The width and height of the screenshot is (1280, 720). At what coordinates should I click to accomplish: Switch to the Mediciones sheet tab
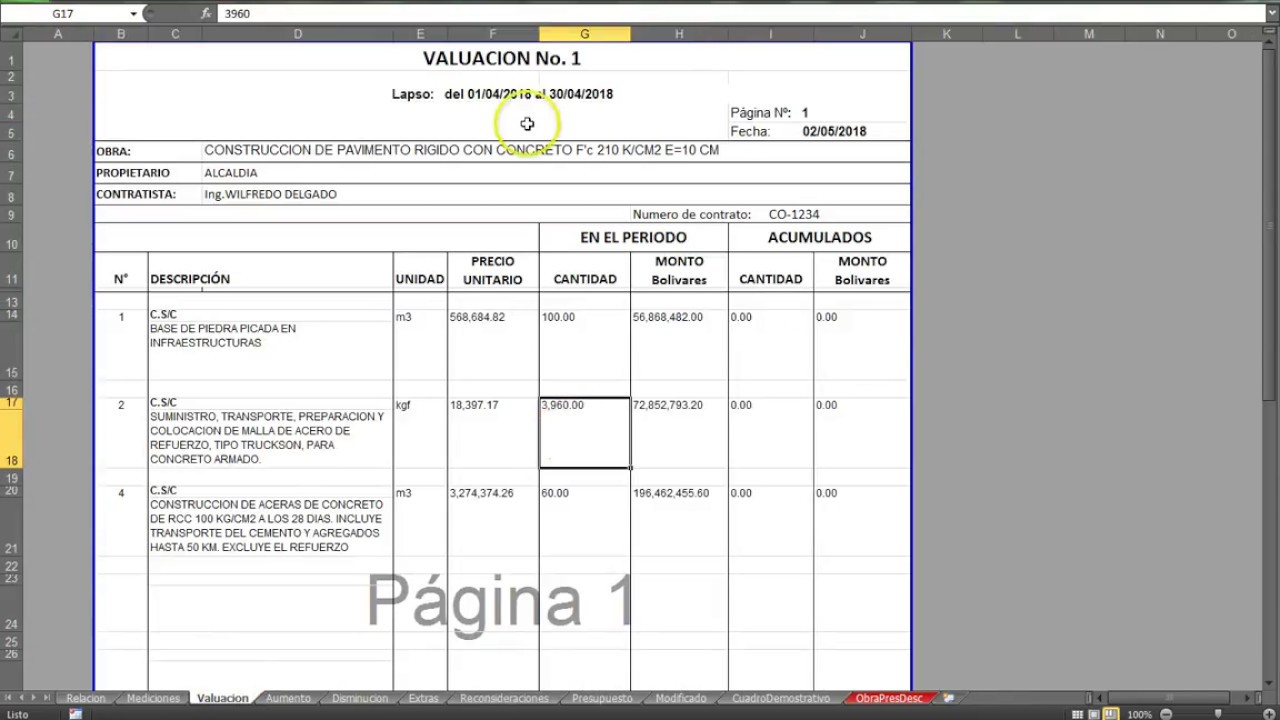point(153,698)
